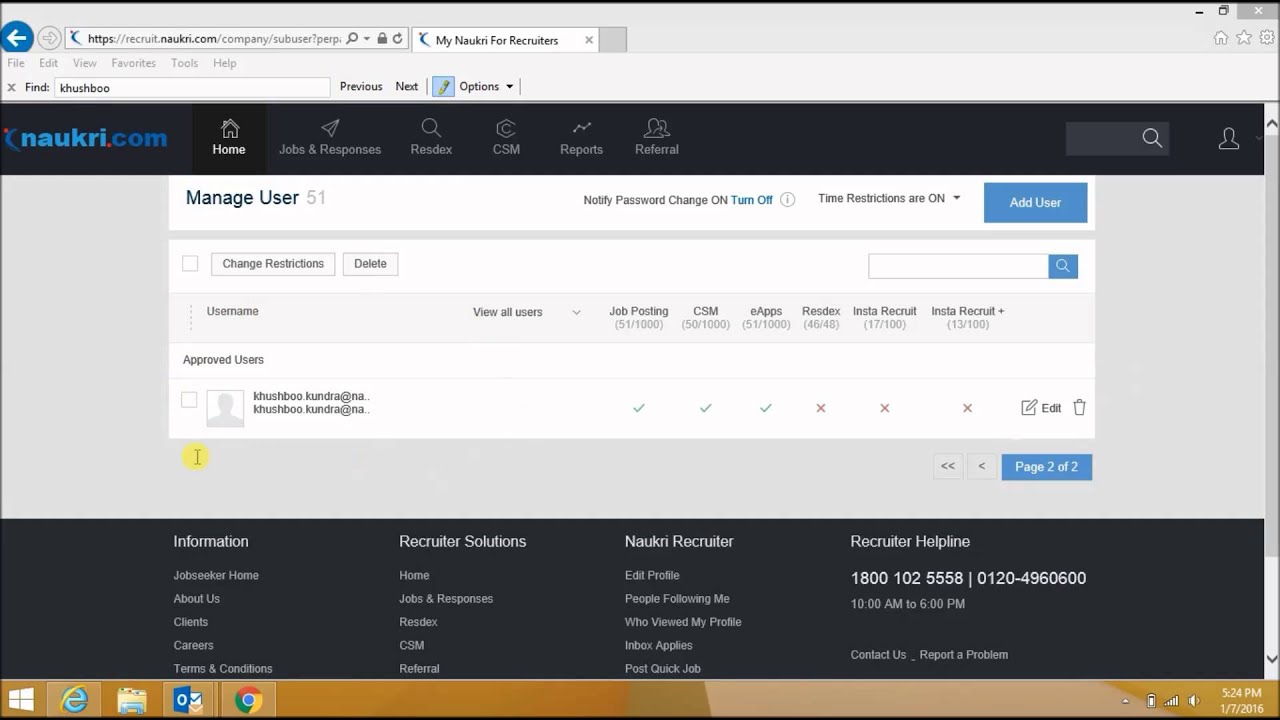Click the Delete button above user list
The width and height of the screenshot is (1280, 720).
(370, 264)
